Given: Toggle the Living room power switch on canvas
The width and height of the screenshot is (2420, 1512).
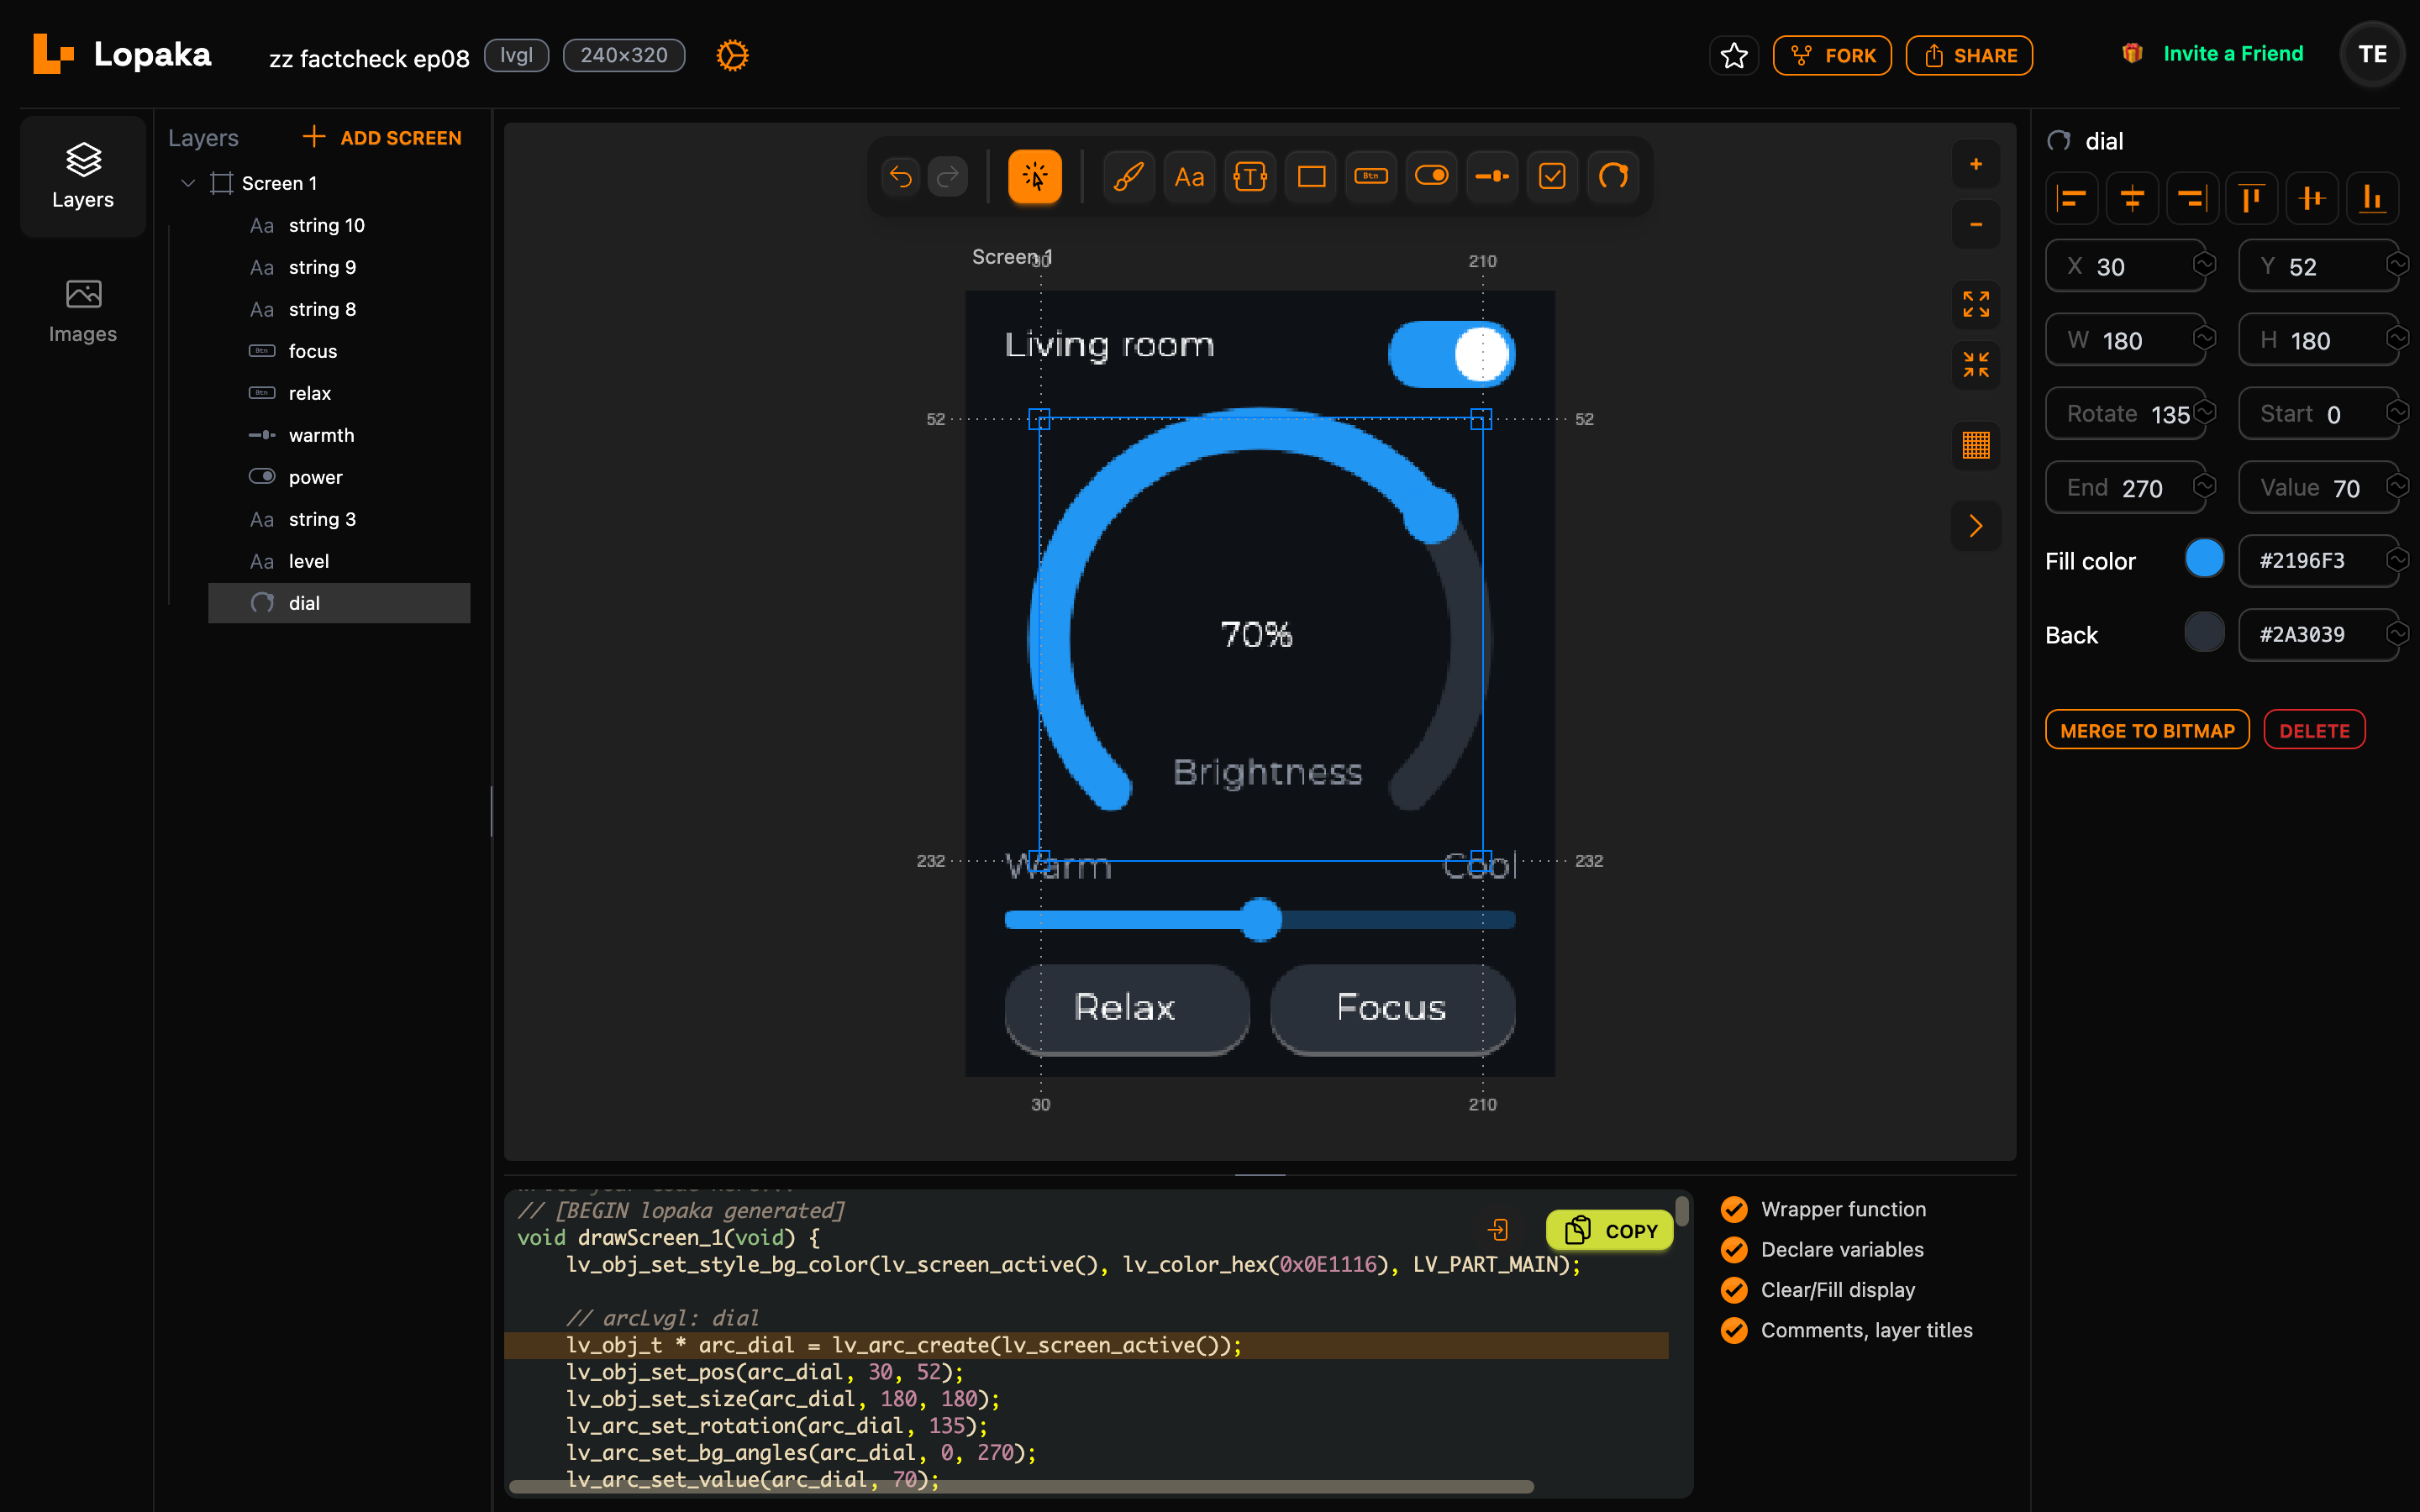Looking at the screenshot, I should (x=1452, y=354).
